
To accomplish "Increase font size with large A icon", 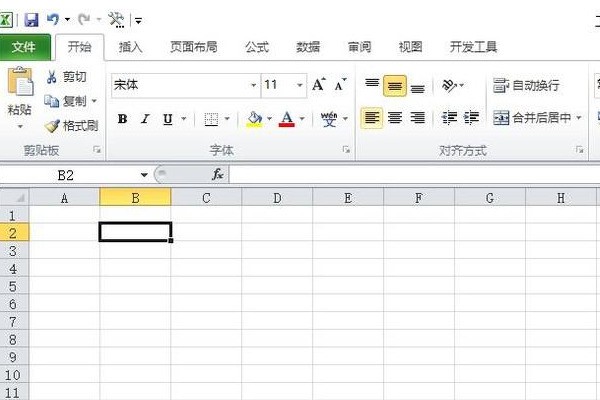I will point(318,85).
